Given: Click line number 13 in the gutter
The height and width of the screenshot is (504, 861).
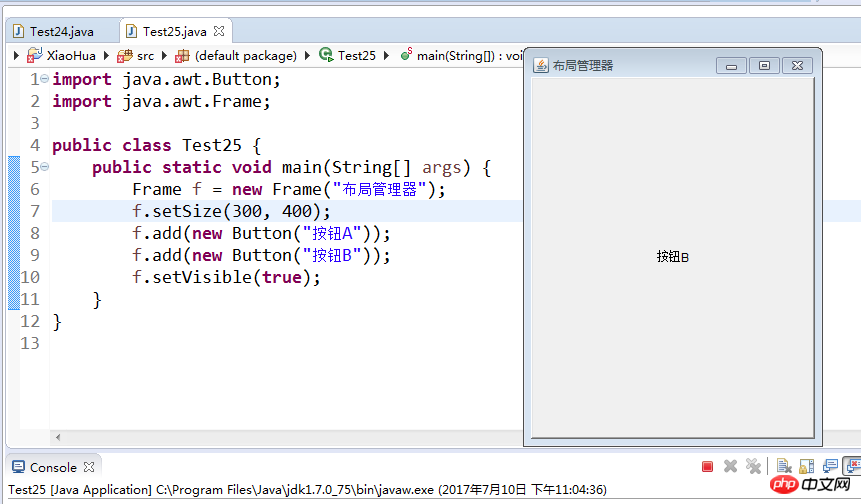Looking at the screenshot, I should pos(30,343).
